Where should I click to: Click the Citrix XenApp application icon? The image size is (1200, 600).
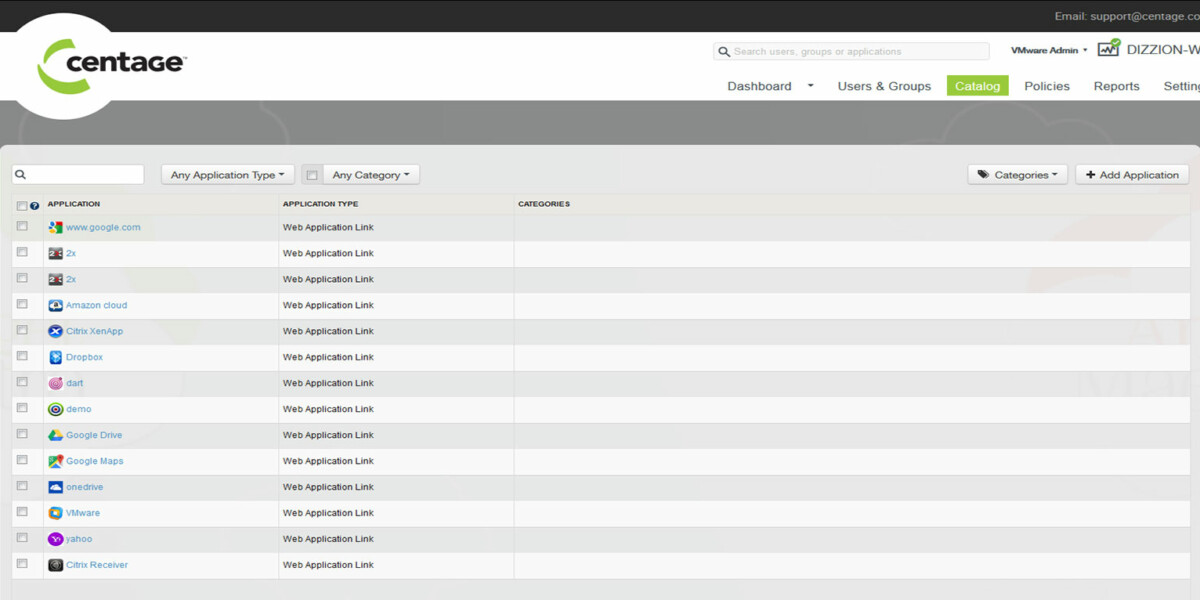(56, 331)
